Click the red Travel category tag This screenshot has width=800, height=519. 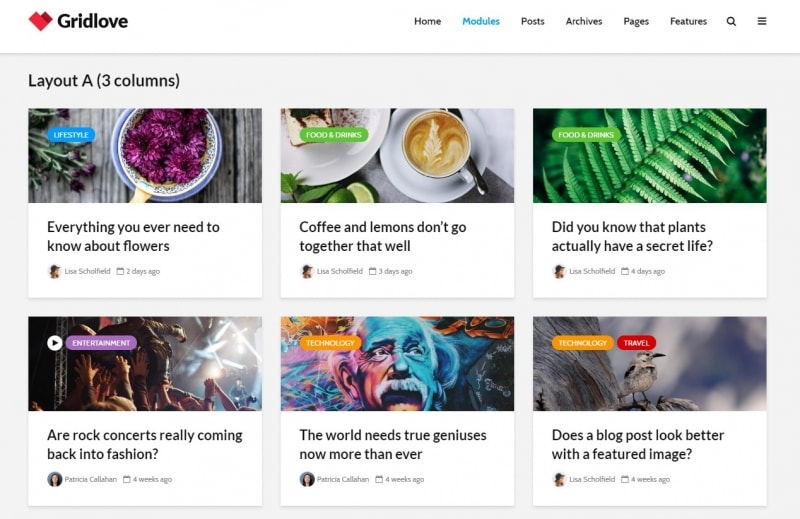(636, 343)
